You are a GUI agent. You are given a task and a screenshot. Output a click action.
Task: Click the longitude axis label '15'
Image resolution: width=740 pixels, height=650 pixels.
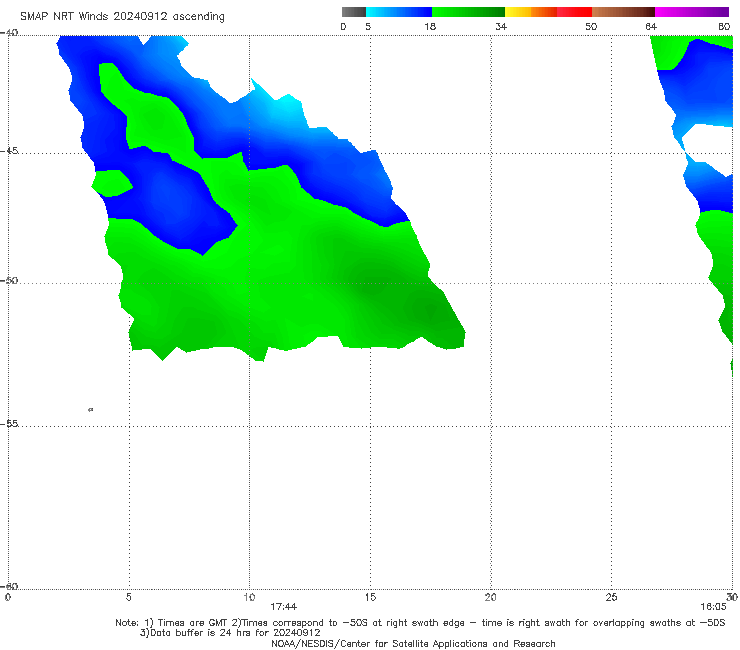tap(370, 597)
